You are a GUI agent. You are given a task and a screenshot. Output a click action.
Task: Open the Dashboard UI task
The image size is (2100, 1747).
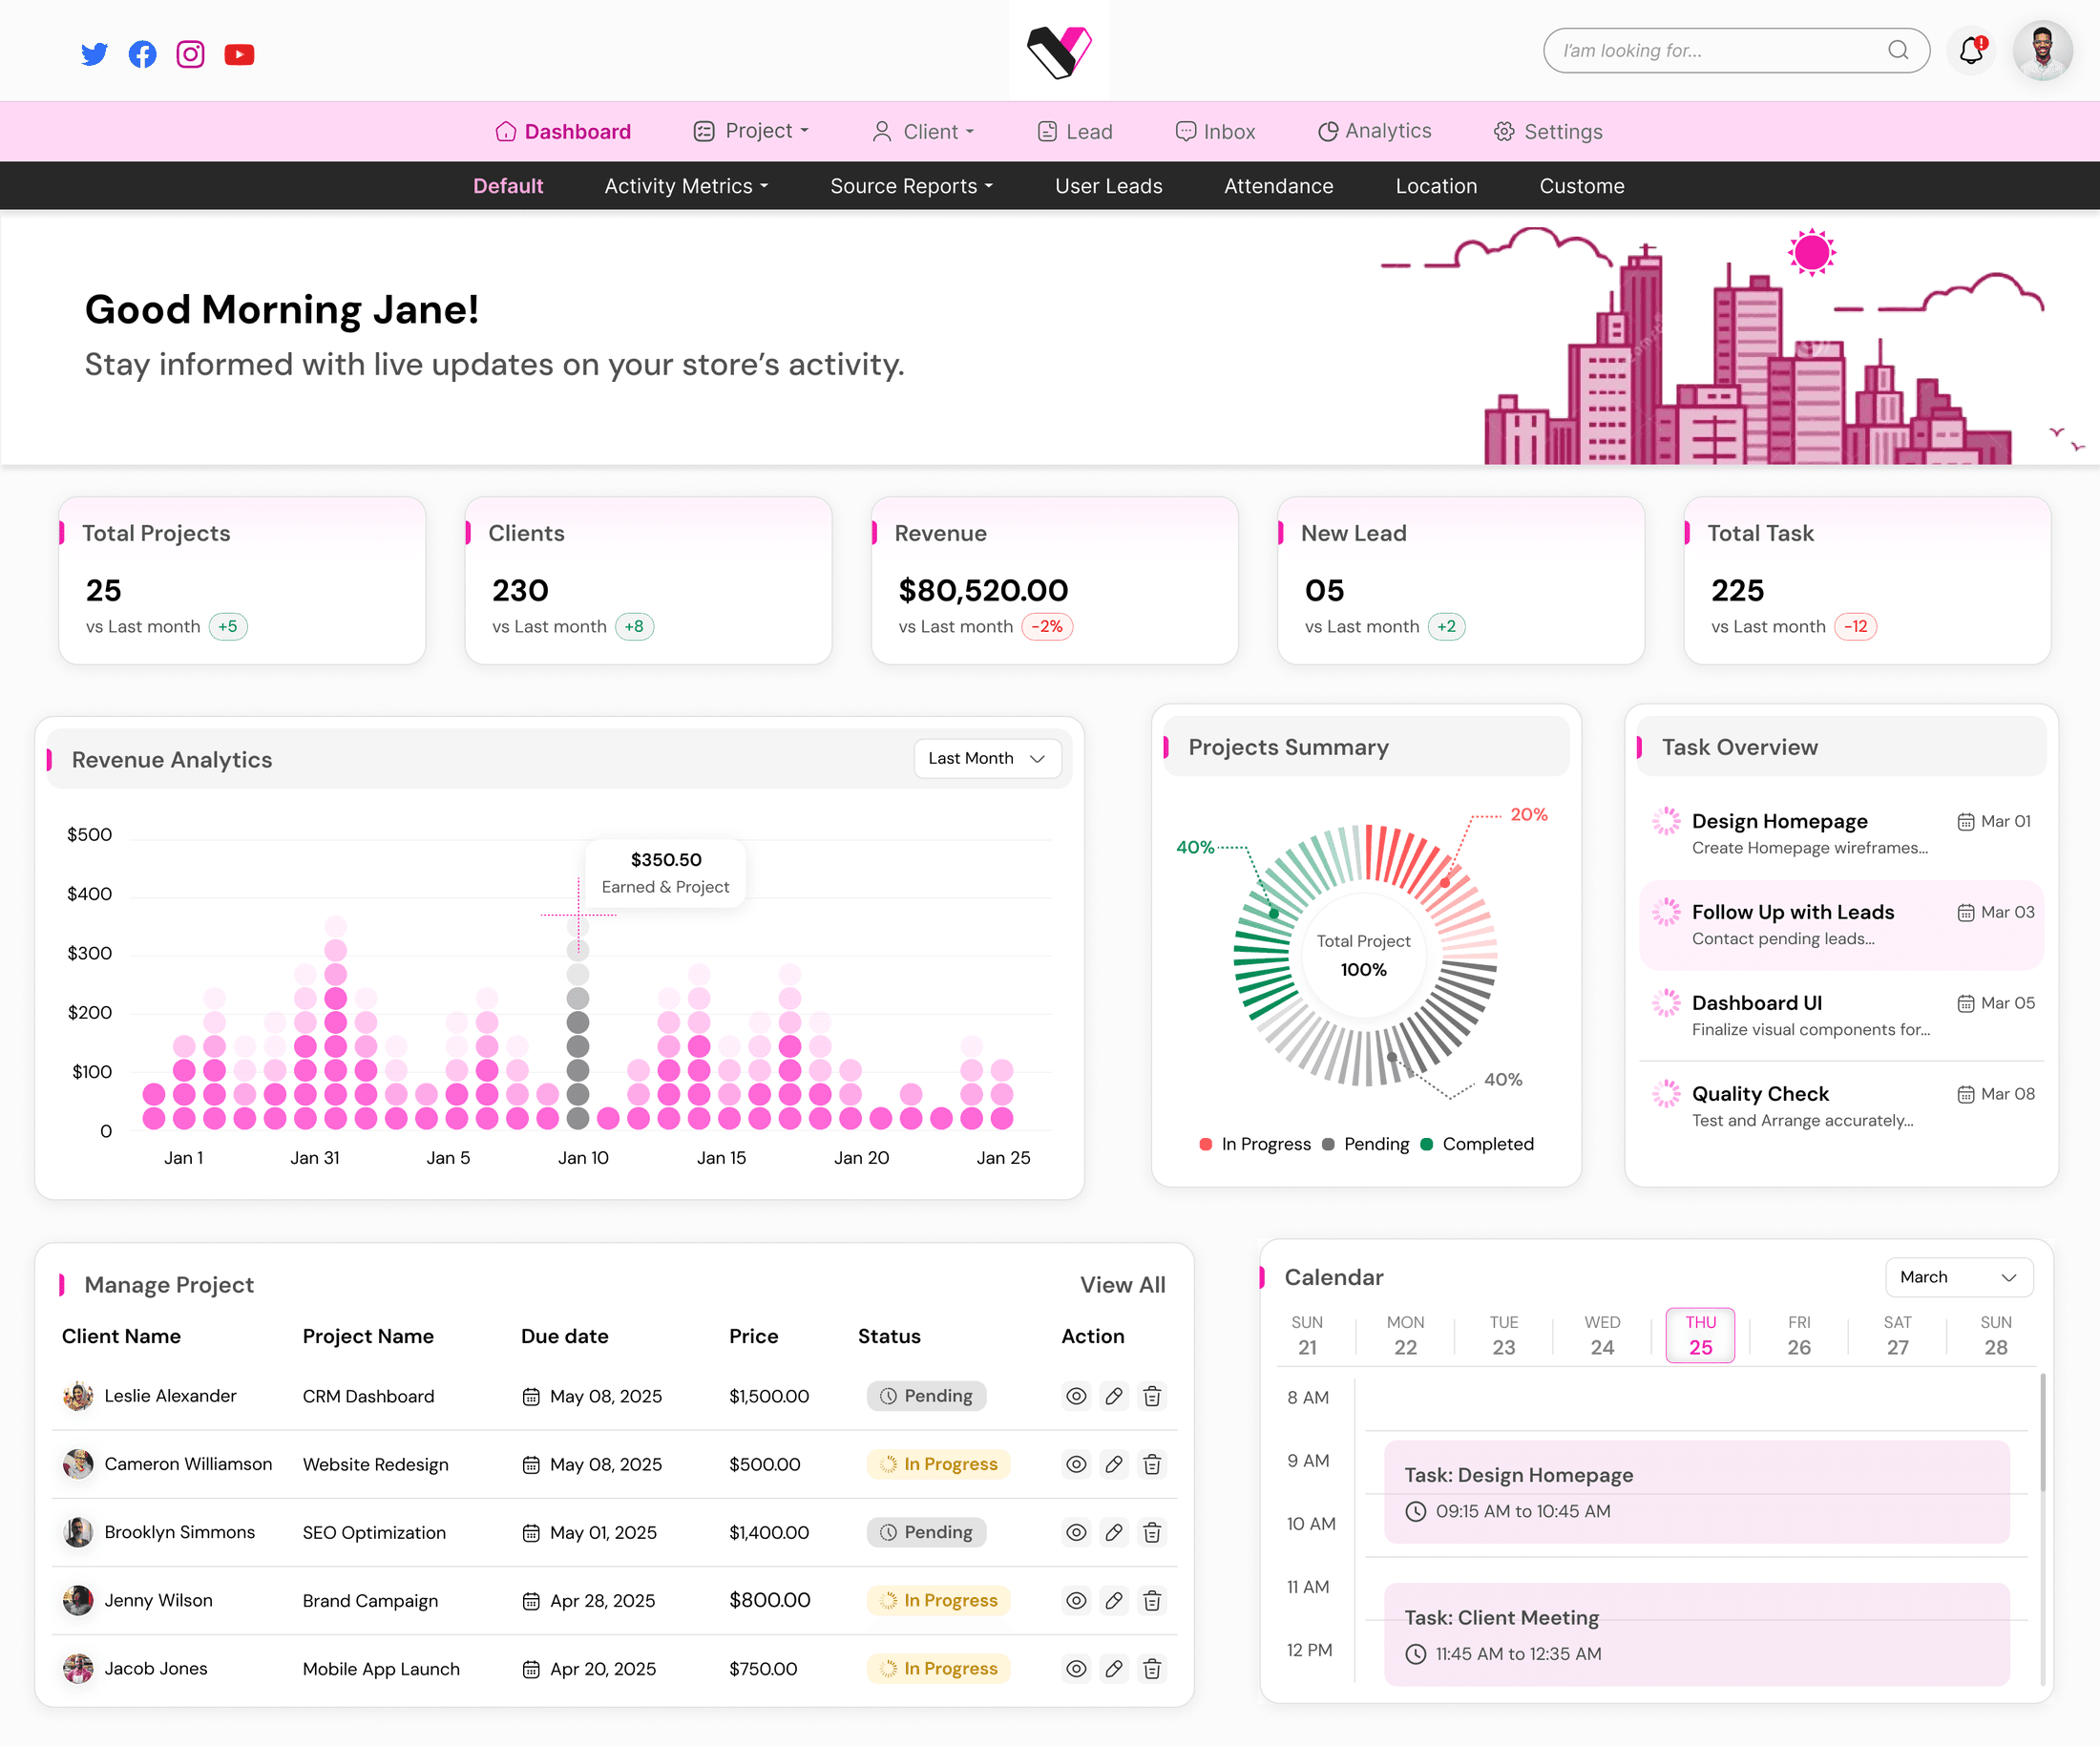pos(1841,1015)
